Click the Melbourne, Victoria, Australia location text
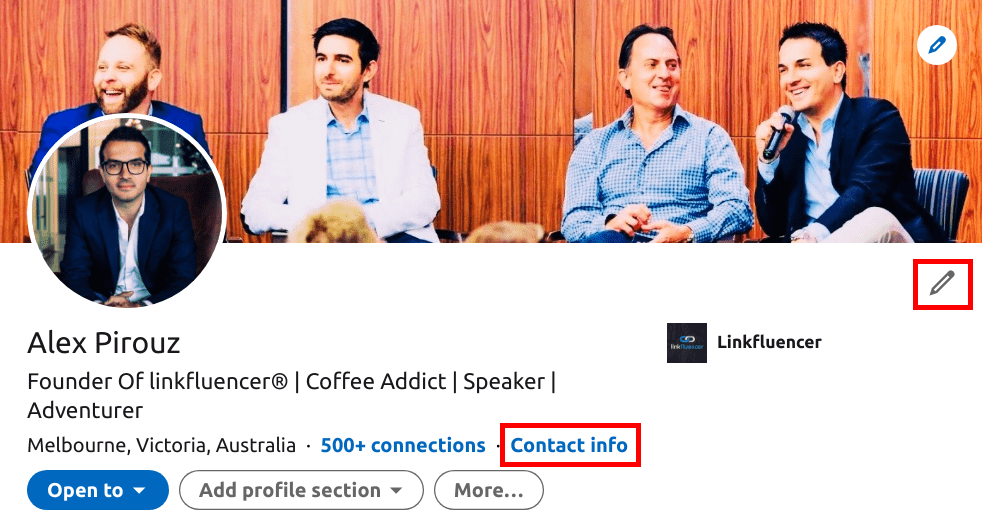The width and height of the screenshot is (982, 514). click(162, 445)
